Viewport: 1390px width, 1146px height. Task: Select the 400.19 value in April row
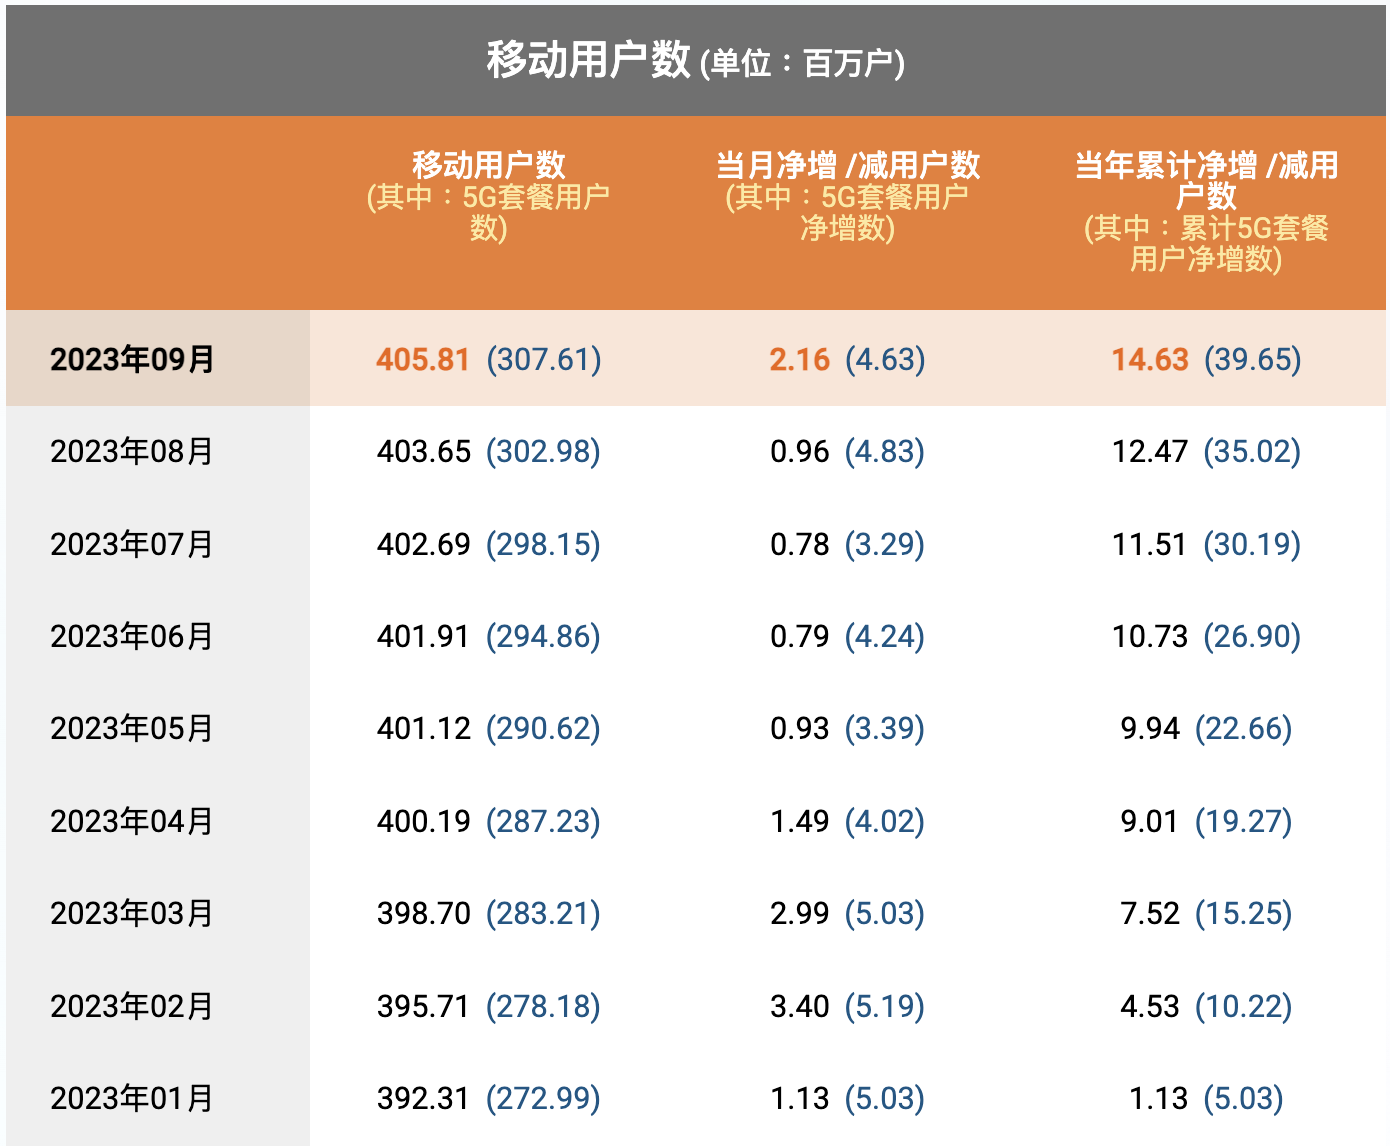click(423, 821)
